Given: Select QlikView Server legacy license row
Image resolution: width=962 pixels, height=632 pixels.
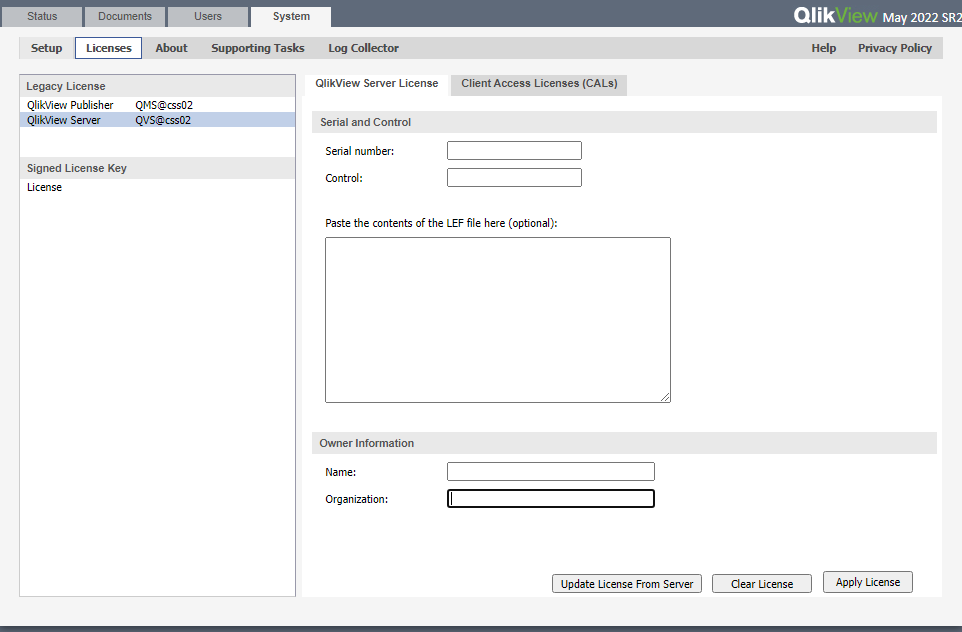Looking at the screenshot, I should click(158, 120).
